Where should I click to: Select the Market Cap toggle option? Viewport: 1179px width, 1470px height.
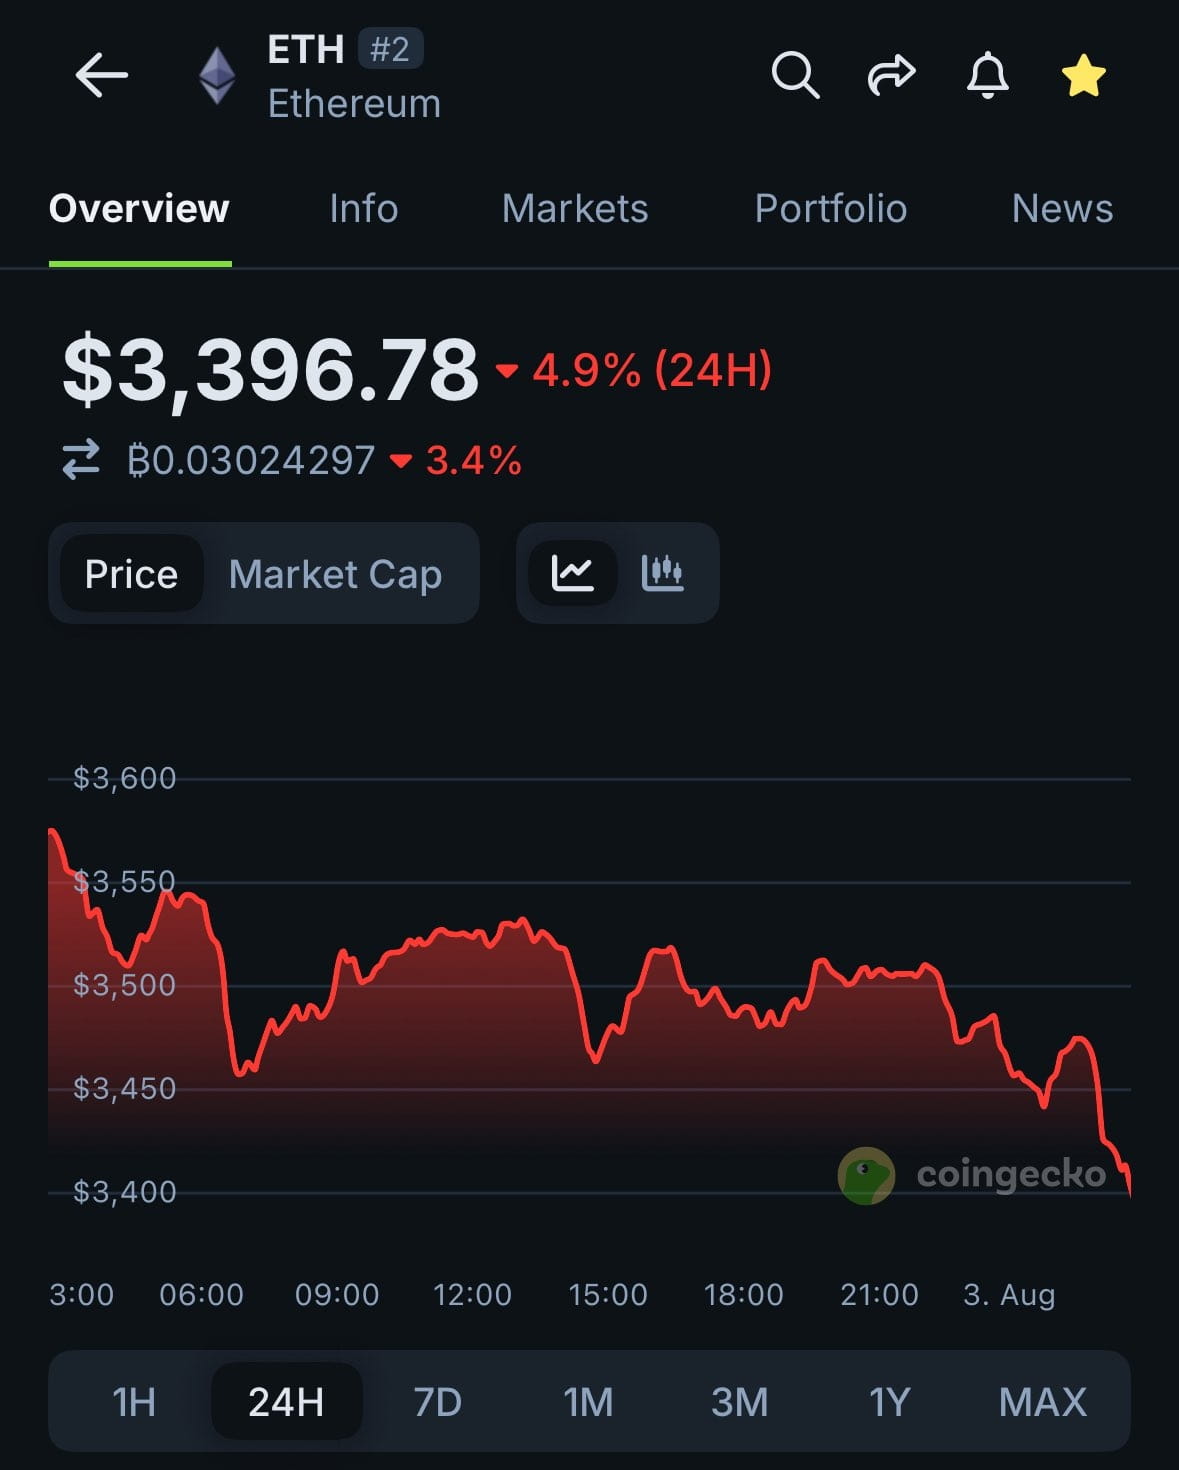point(335,574)
